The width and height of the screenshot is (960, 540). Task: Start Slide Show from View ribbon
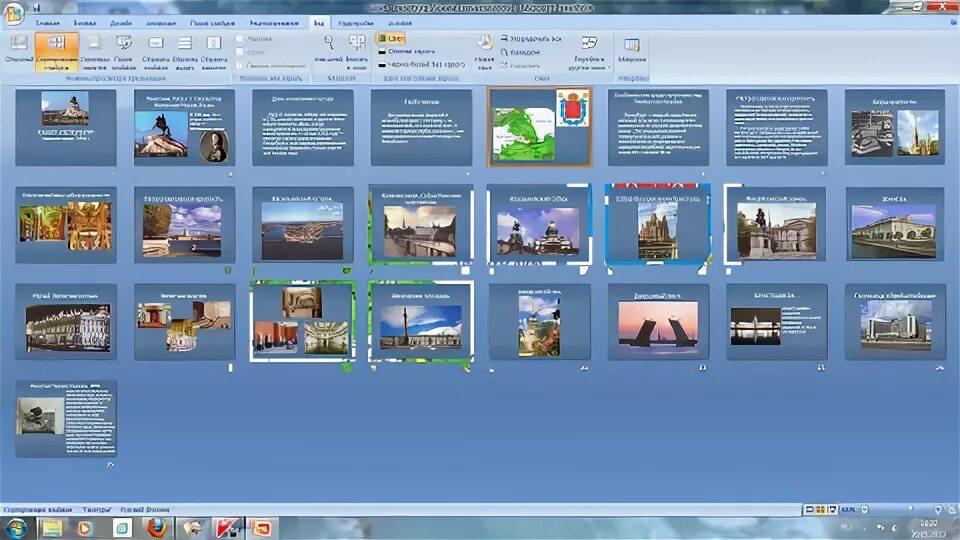(x=124, y=51)
